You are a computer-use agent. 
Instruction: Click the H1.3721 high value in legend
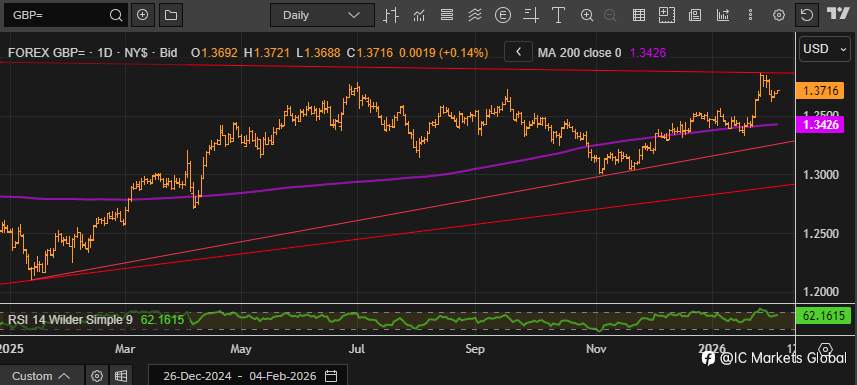coord(267,52)
